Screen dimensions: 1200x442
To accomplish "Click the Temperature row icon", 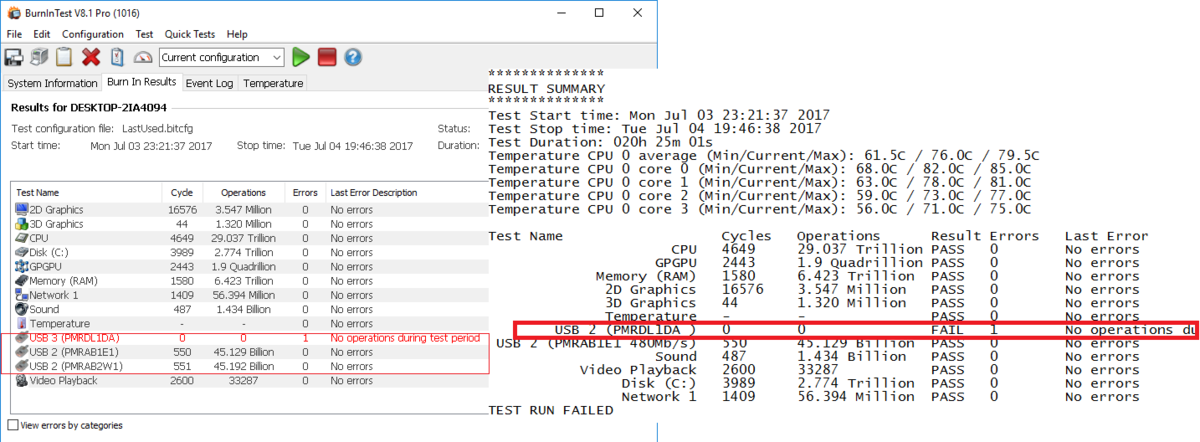I will (21, 324).
